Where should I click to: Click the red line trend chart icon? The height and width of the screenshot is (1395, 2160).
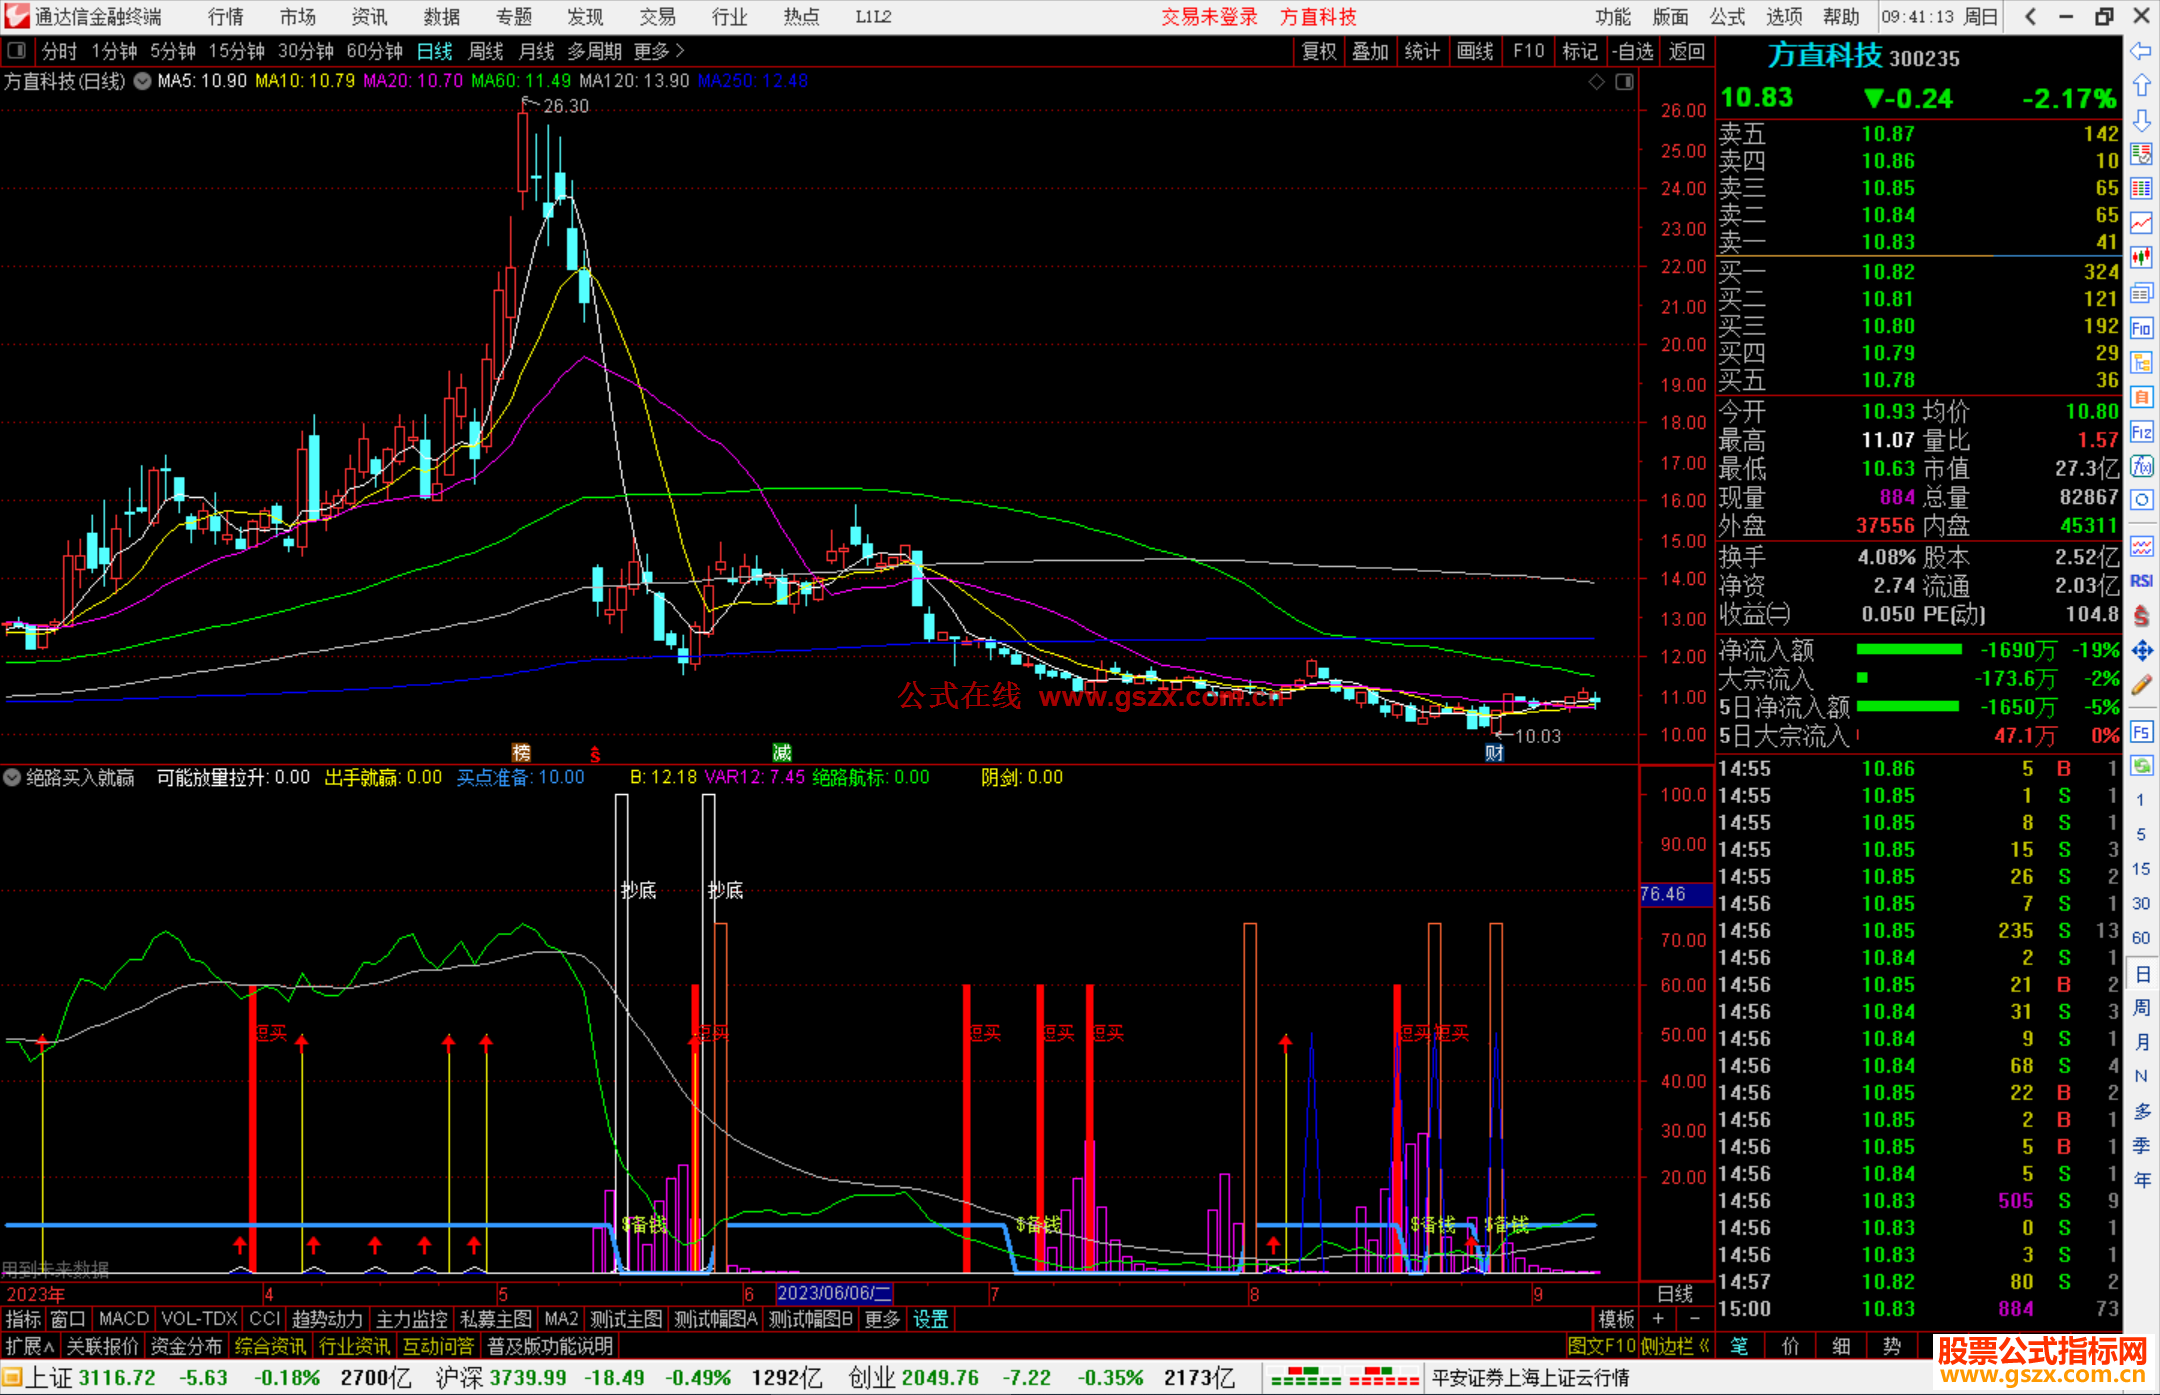2141,223
